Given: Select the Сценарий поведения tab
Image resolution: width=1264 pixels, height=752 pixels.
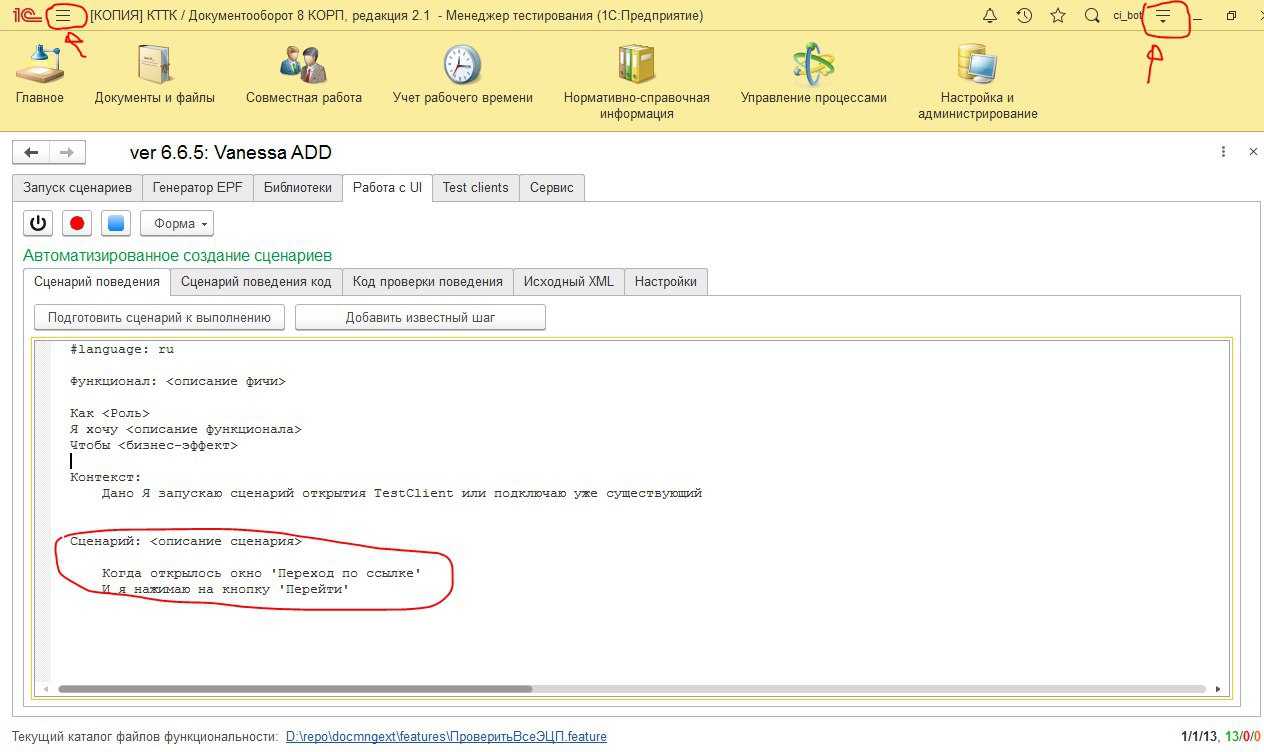Looking at the screenshot, I should pos(97,282).
